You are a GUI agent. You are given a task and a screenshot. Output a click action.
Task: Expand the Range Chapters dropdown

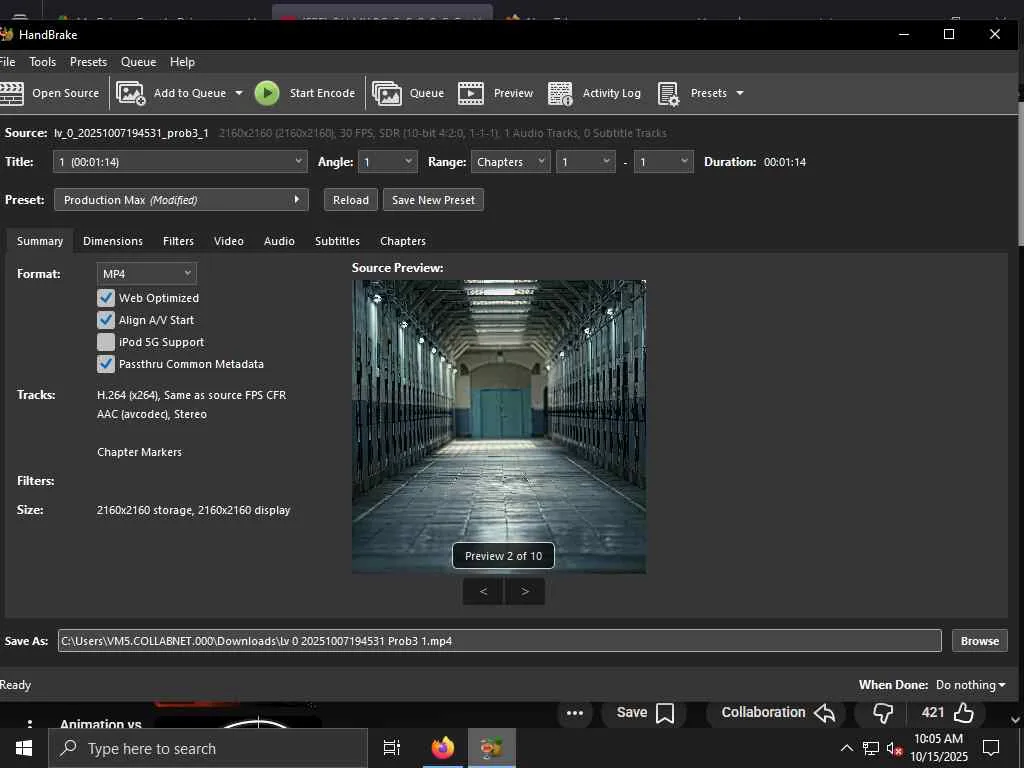click(x=510, y=162)
